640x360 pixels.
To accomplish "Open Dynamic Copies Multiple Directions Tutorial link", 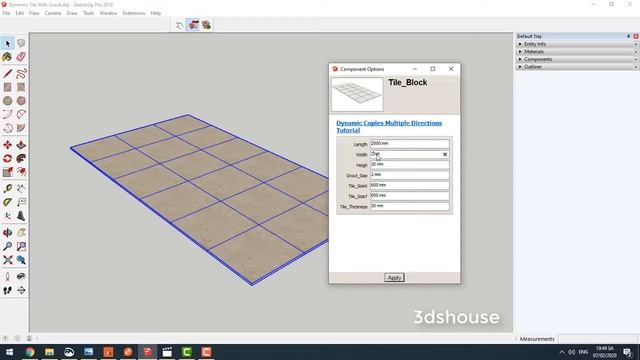I will click(389, 127).
